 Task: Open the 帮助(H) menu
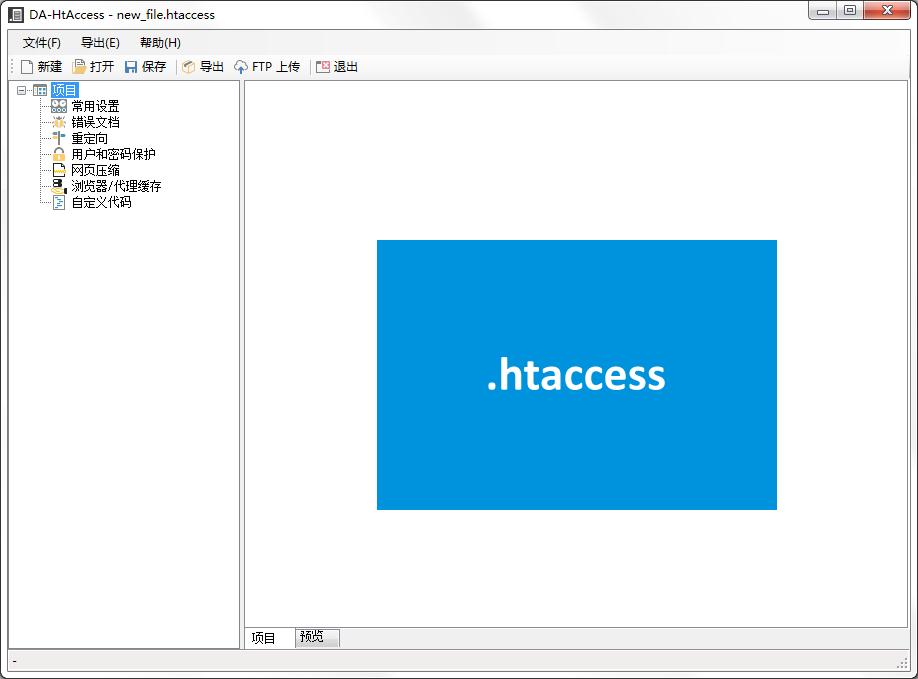coord(158,42)
